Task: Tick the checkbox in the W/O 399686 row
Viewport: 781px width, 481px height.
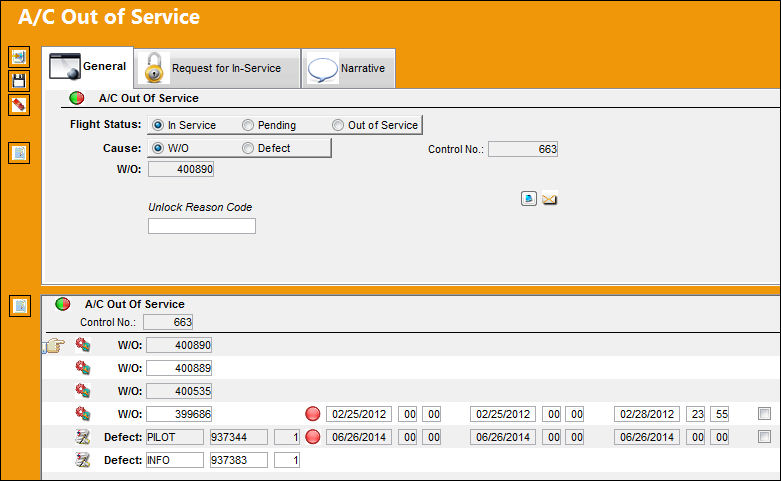Action: [764, 413]
